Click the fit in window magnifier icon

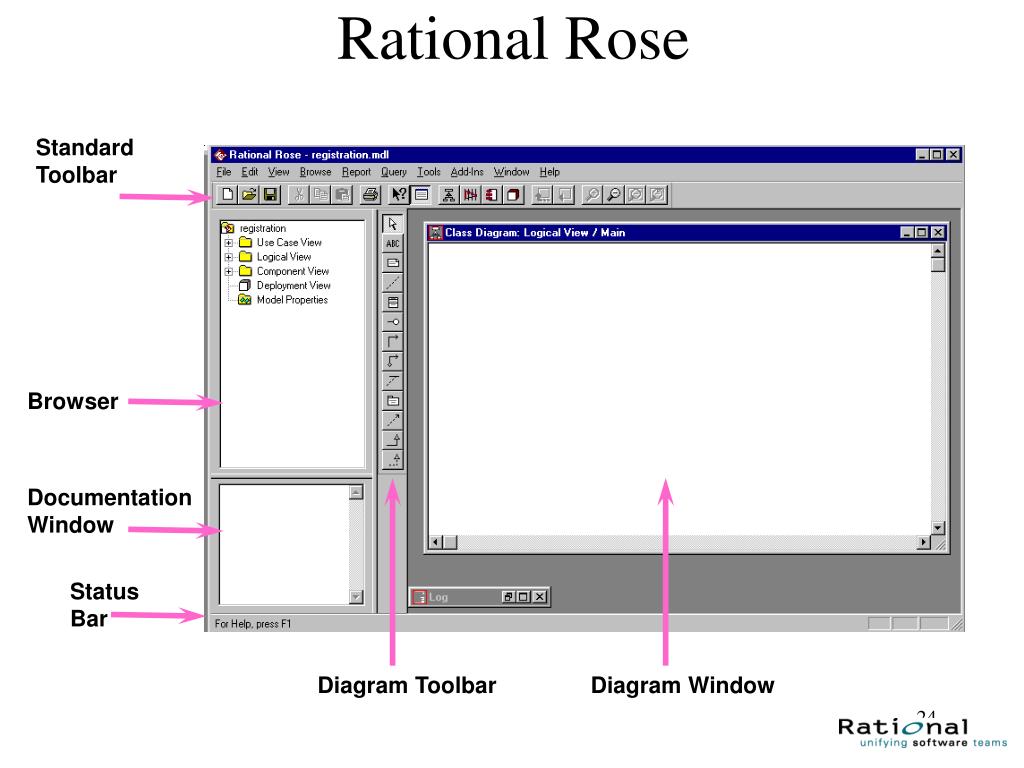(635, 195)
